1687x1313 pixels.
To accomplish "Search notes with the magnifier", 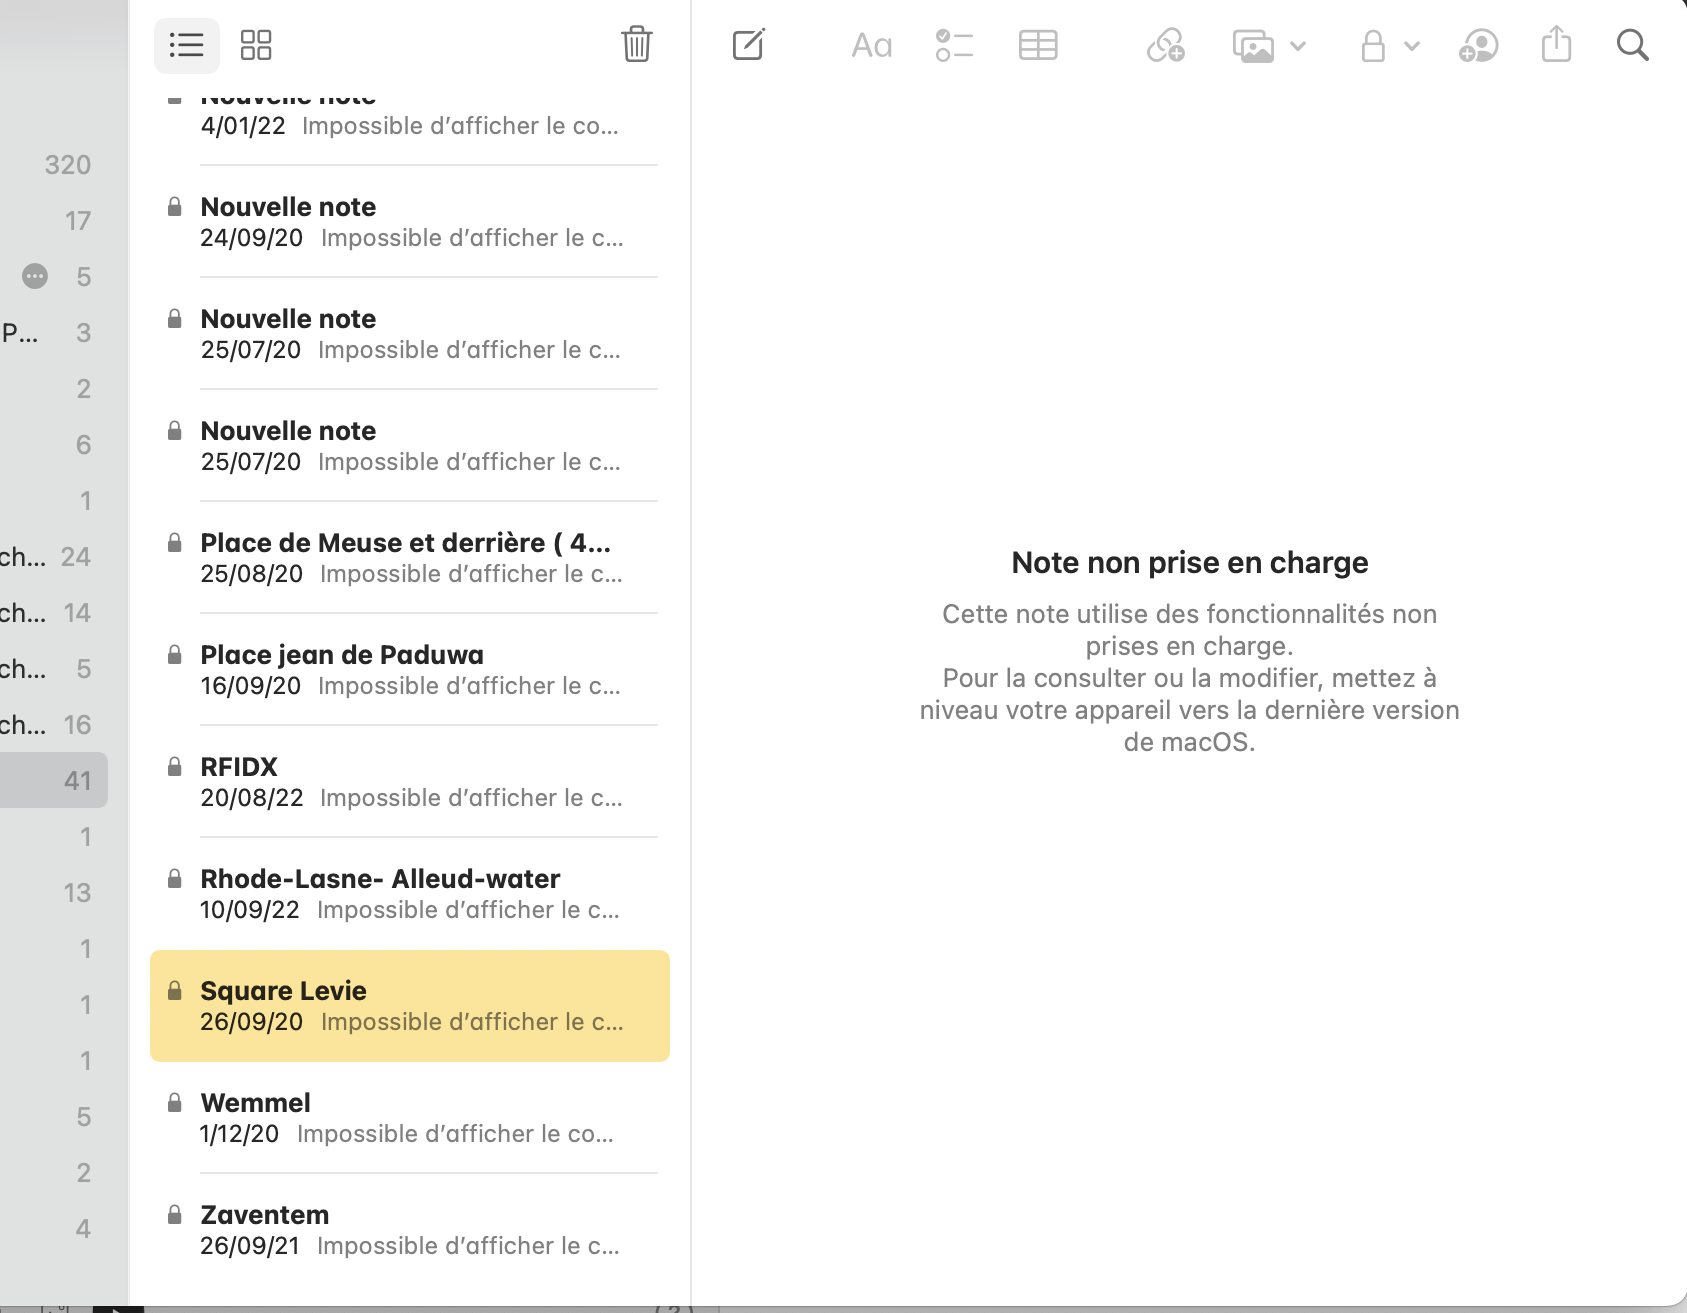I will tap(1632, 45).
